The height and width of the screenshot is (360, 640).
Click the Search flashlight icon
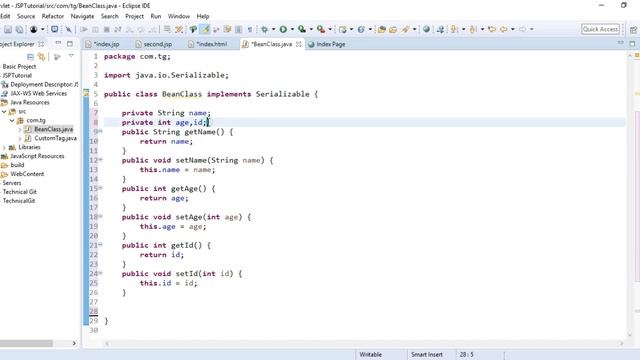point(405,29)
